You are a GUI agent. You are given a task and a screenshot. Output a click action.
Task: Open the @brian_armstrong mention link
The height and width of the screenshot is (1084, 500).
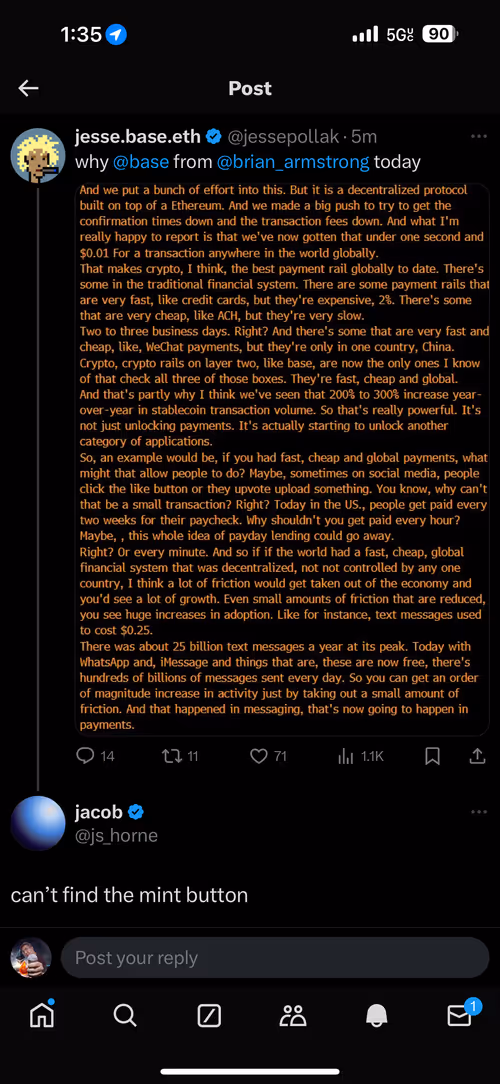pyautogui.click(x=293, y=162)
